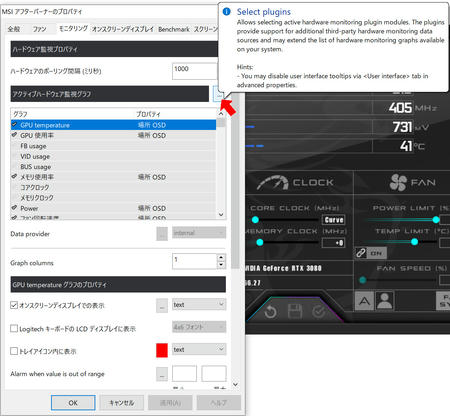Click the OK button

(73, 403)
